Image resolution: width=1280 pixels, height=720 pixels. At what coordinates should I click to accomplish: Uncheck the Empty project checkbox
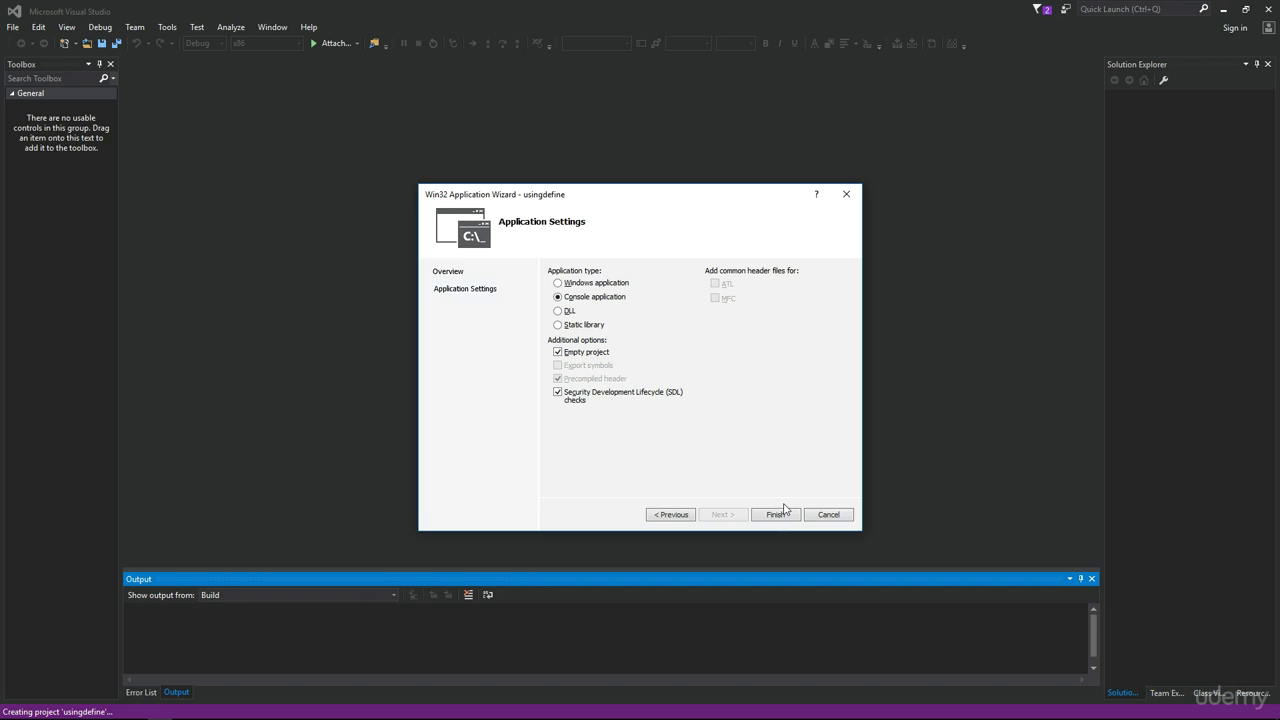[558, 352]
